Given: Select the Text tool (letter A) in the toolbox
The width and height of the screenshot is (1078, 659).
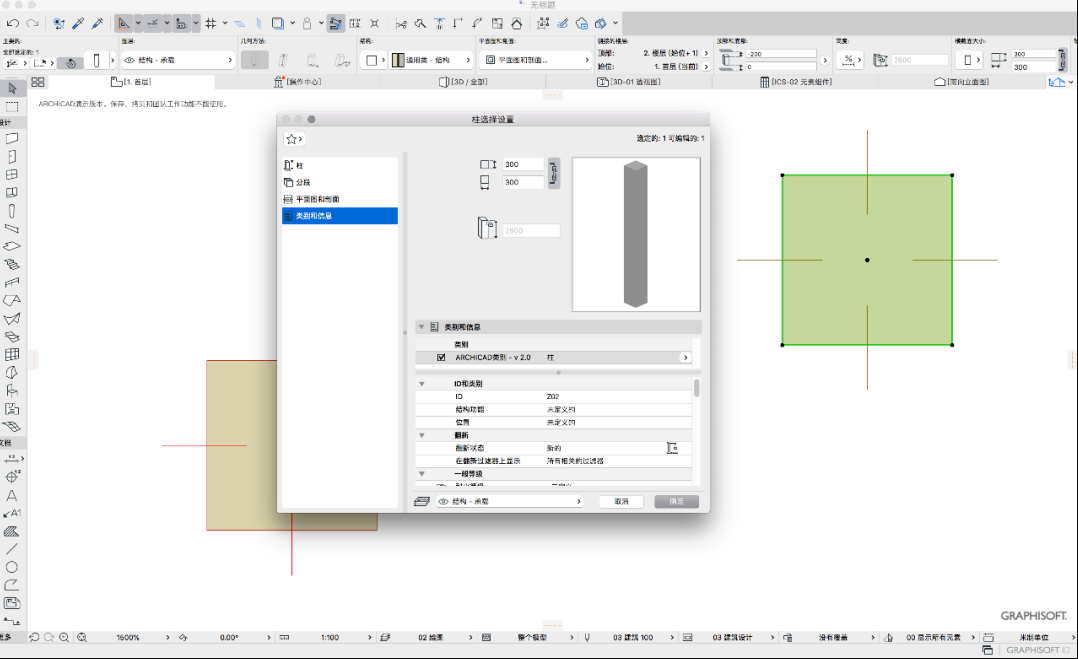Looking at the screenshot, I should pos(12,495).
